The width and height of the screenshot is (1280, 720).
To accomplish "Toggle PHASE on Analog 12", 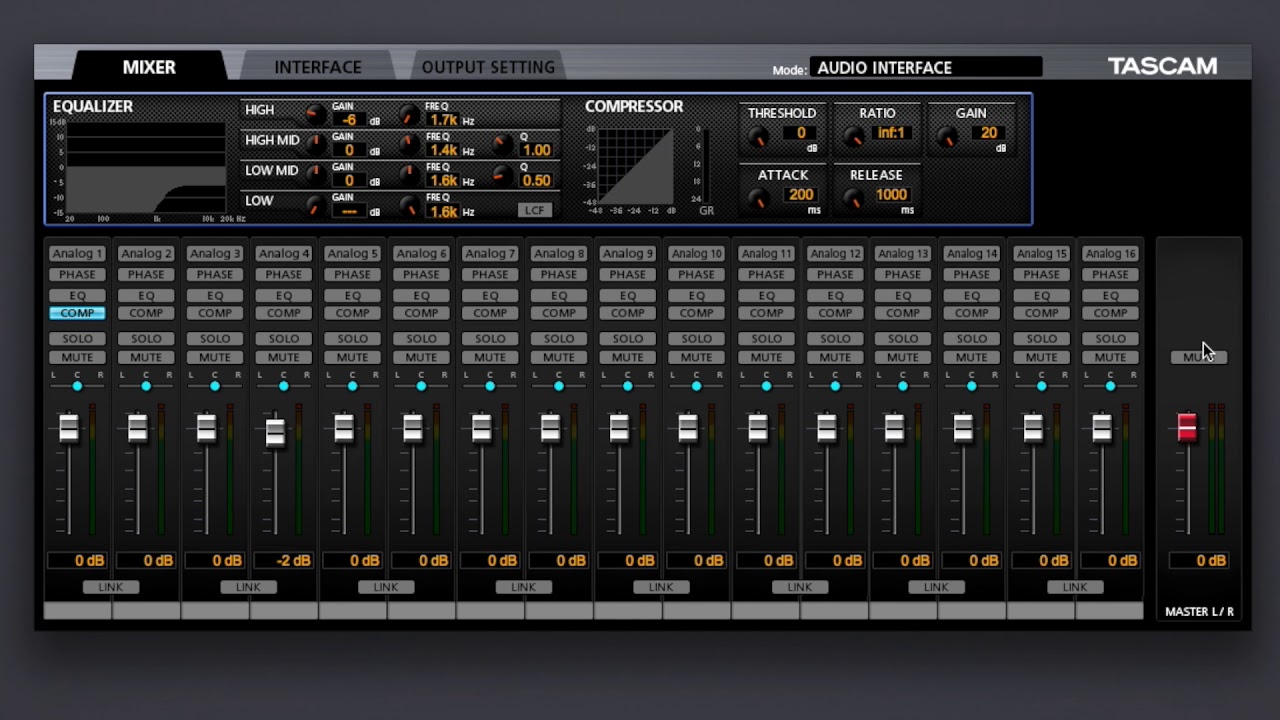I will click(x=835, y=274).
